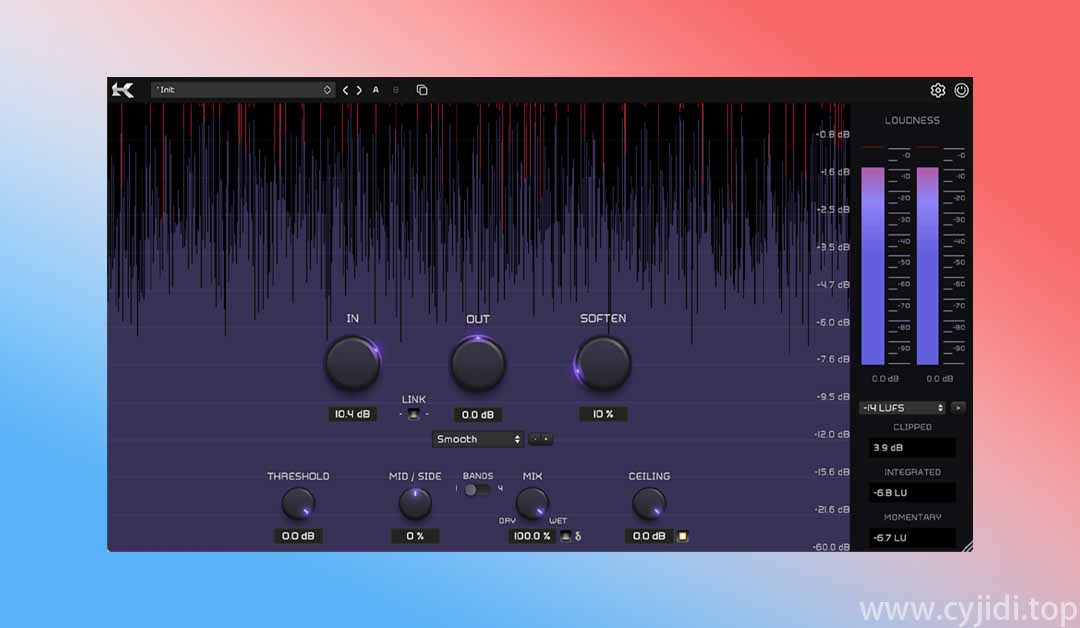Click the INTEGRATED -6.8 LU readout
The width and height of the screenshot is (1080, 628).
[912, 492]
